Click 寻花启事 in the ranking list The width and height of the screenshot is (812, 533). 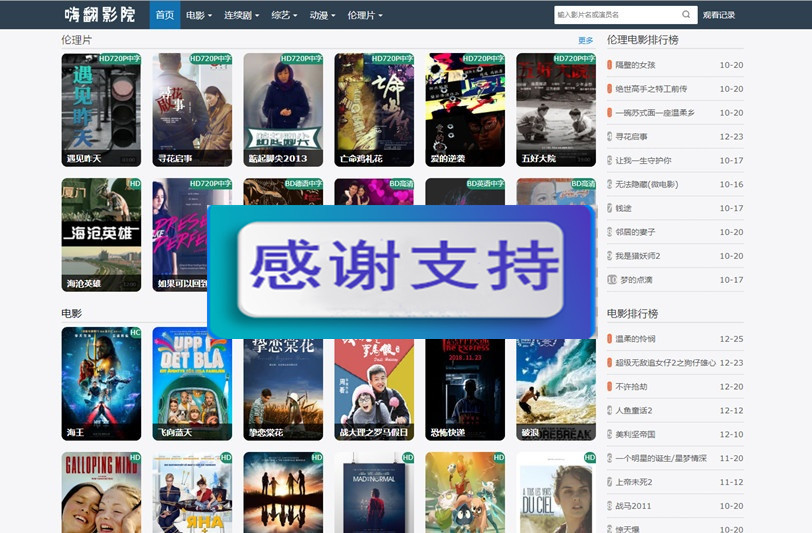click(631, 137)
